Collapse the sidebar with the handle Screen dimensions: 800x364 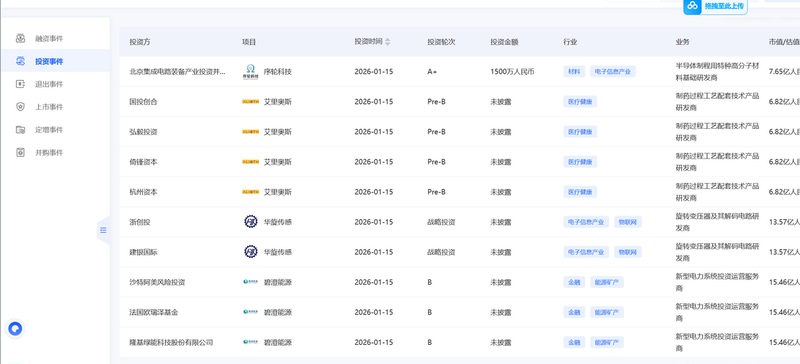click(104, 230)
